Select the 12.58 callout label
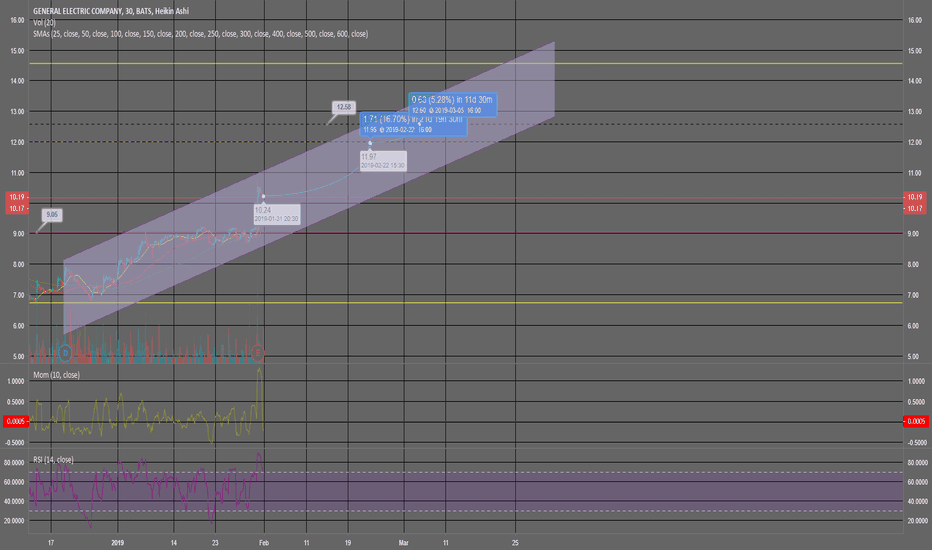The image size is (932, 550). click(344, 107)
